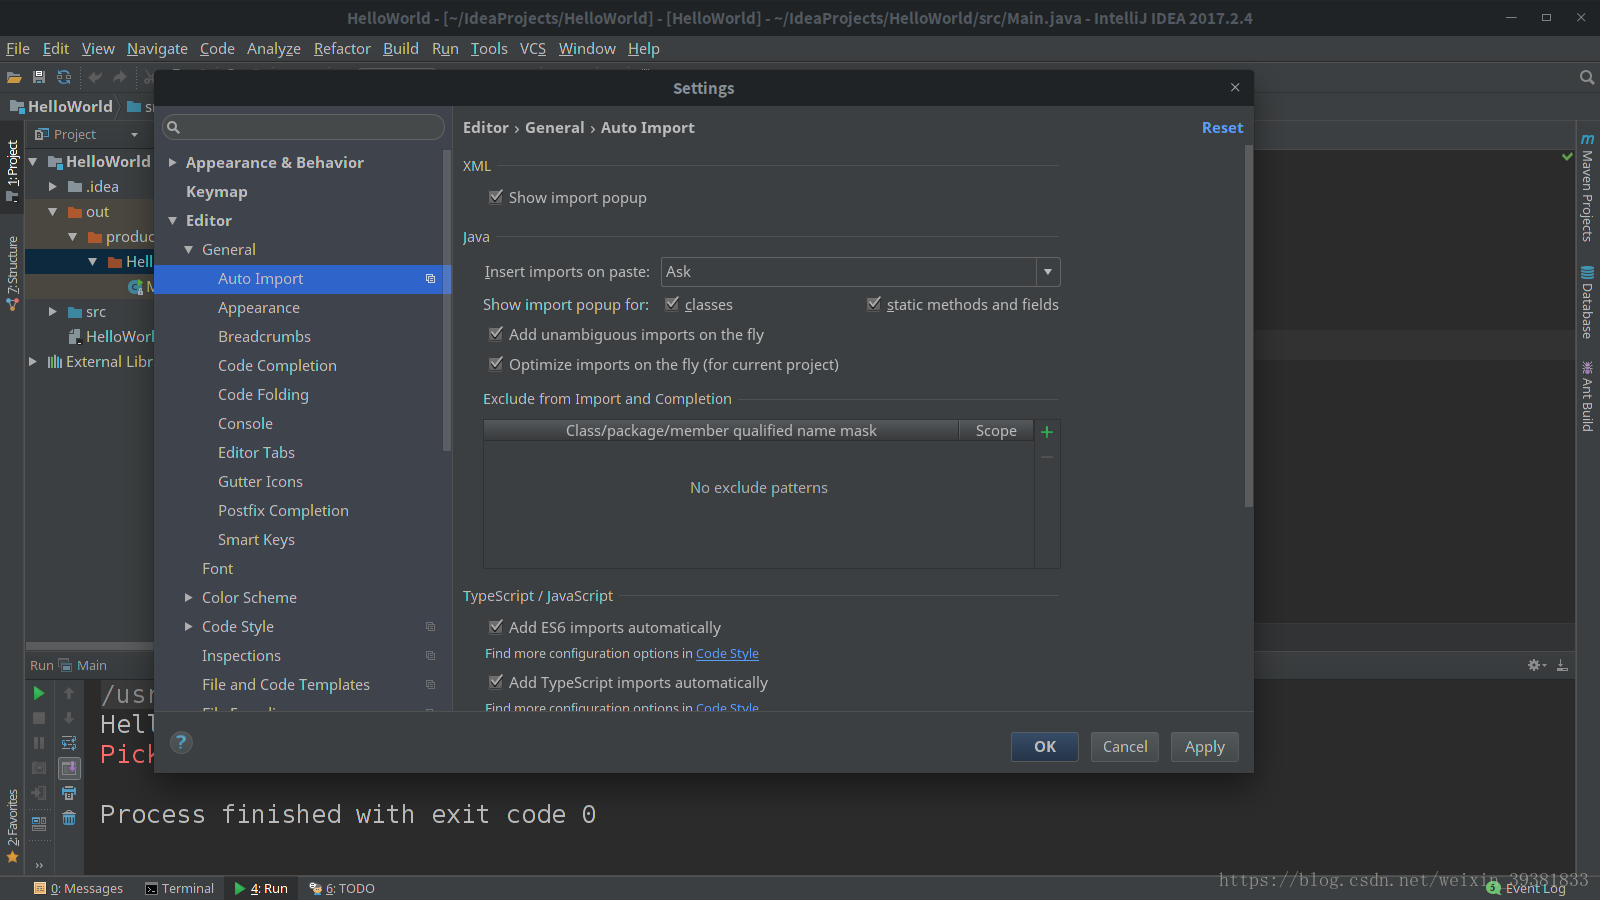Click the Pause output icon
This screenshot has height=900, width=1600.
[x=39, y=743]
